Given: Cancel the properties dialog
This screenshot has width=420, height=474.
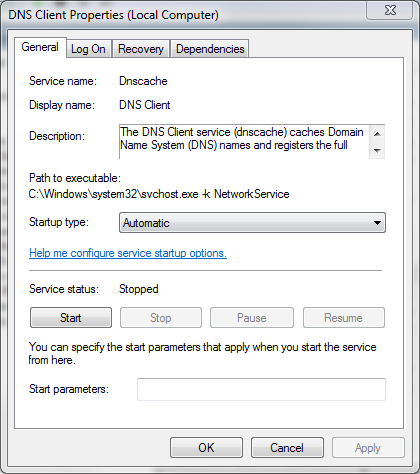Looking at the screenshot, I should [x=287, y=448].
